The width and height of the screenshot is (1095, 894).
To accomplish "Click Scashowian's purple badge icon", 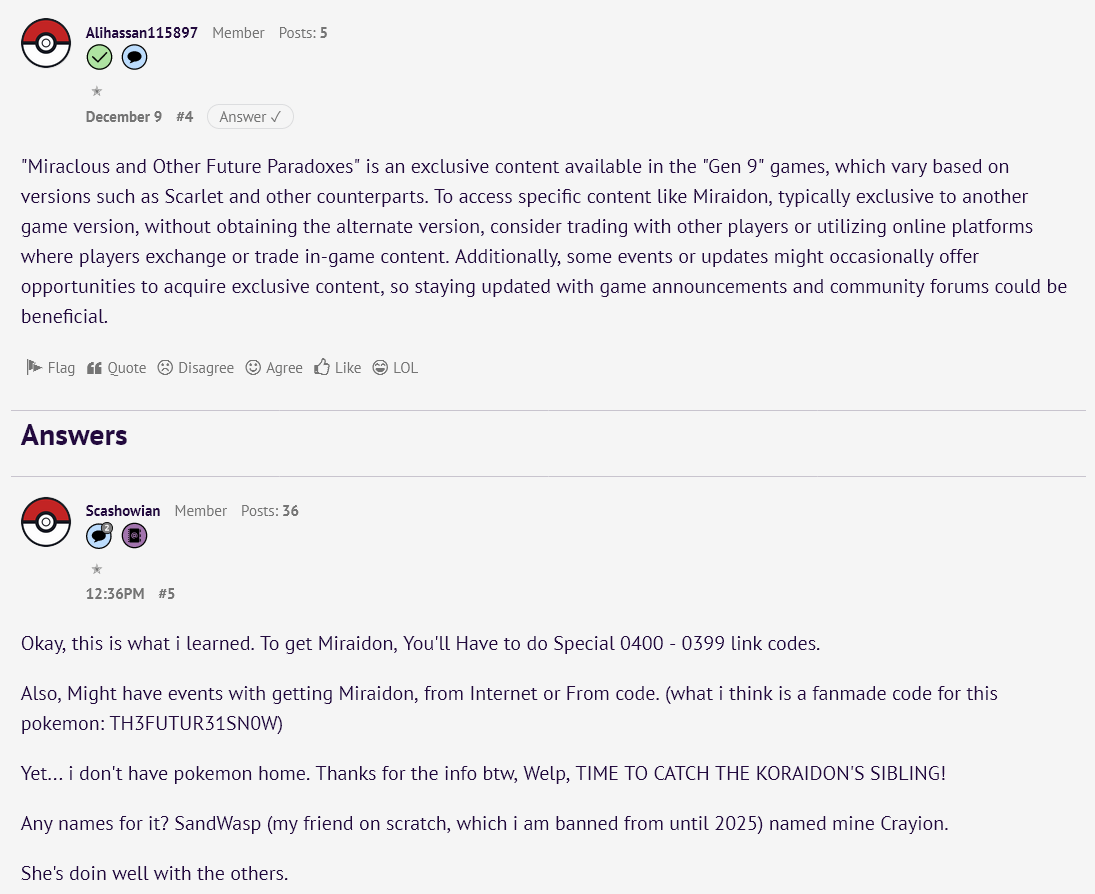I will [x=134, y=536].
